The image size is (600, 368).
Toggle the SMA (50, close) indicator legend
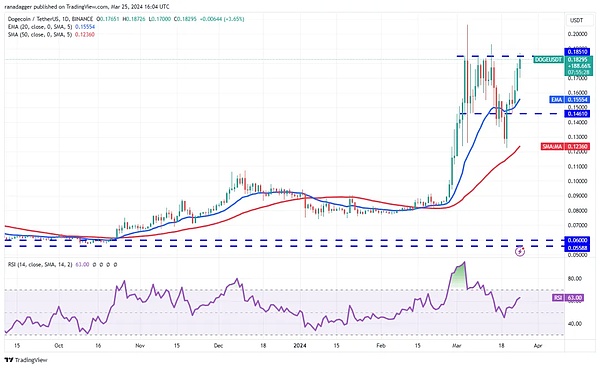pyautogui.click(x=51, y=34)
